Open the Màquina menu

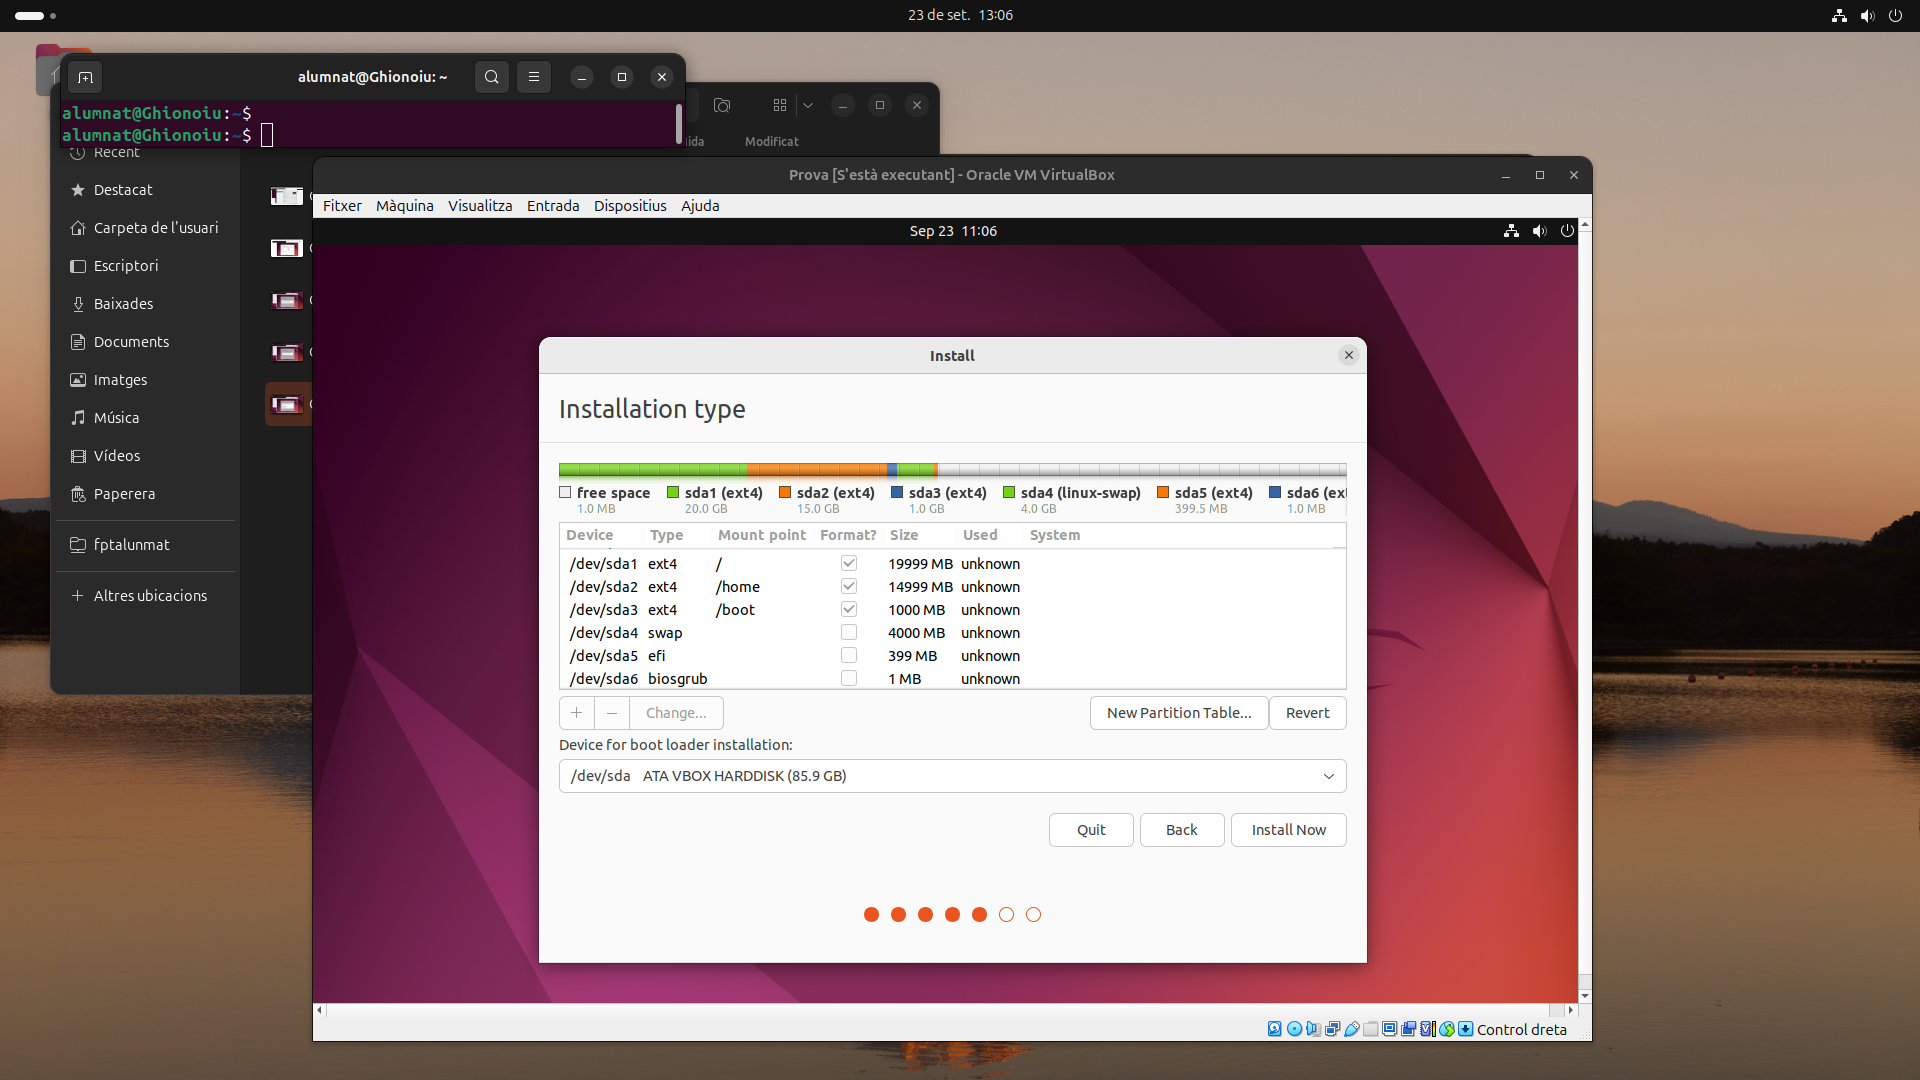click(x=404, y=206)
